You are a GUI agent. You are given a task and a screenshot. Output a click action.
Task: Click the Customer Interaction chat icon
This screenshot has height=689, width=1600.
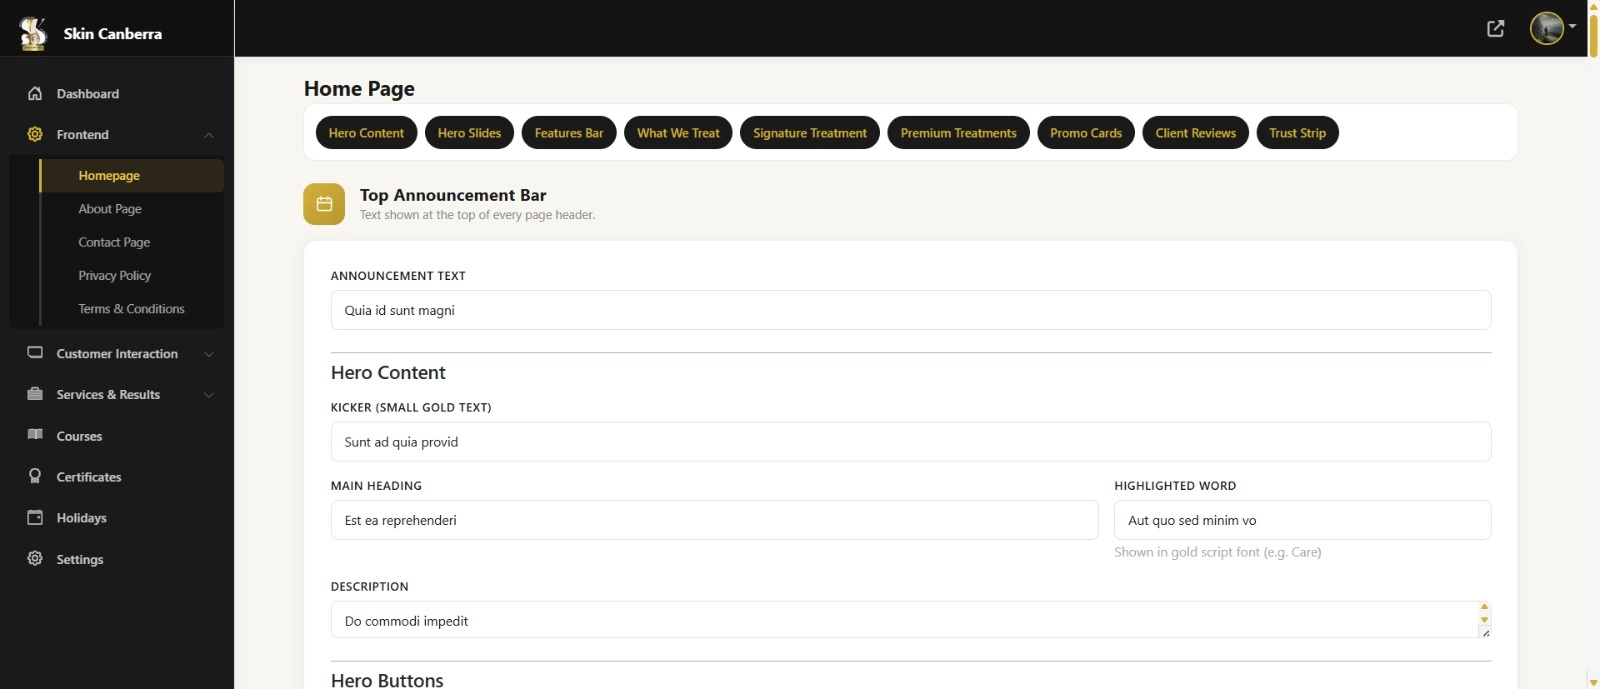(x=35, y=353)
